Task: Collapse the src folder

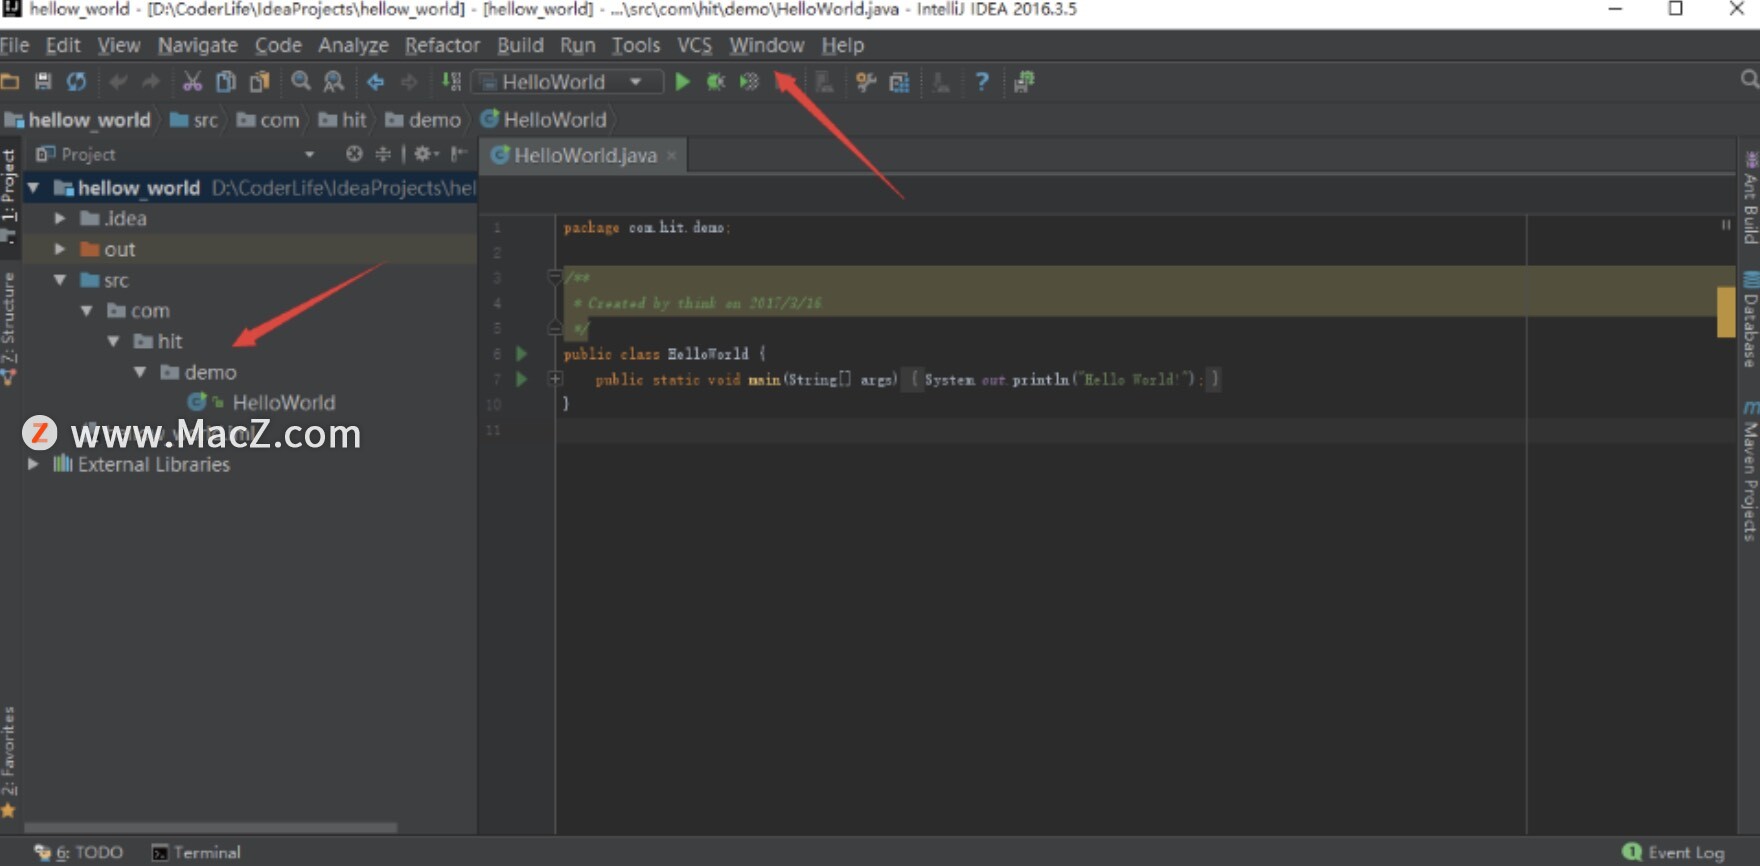Action: [x=60, y=280]
